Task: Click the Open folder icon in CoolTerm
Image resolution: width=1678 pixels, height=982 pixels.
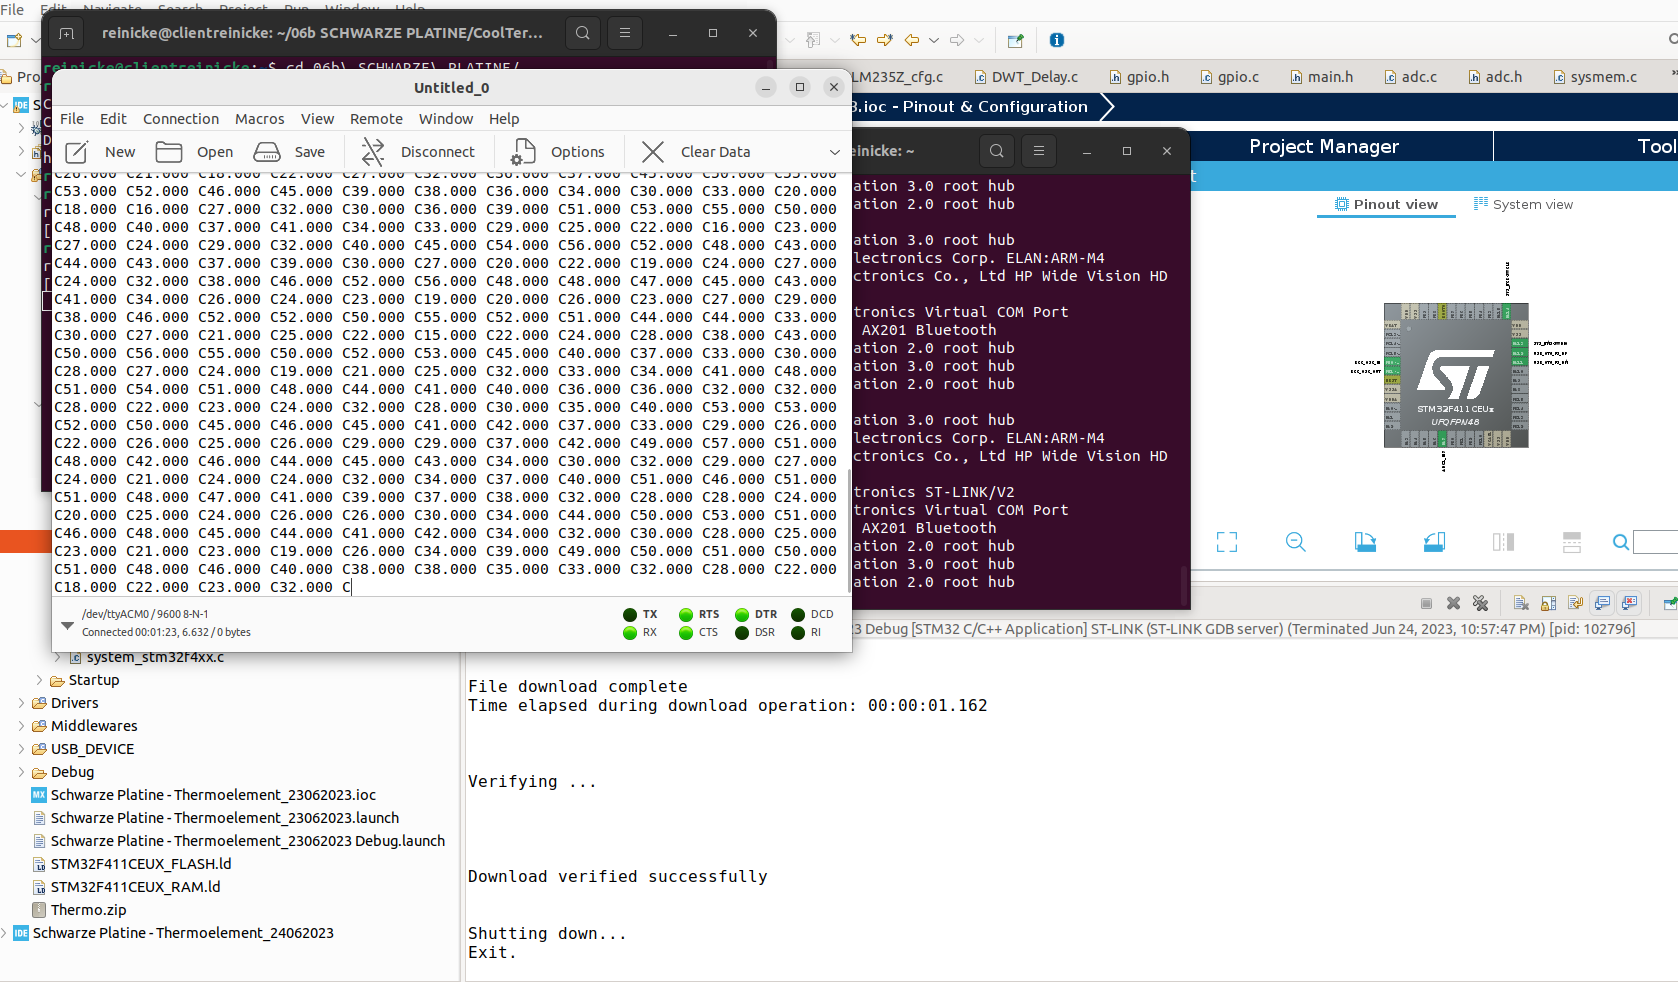Action: tap(169, 152)
